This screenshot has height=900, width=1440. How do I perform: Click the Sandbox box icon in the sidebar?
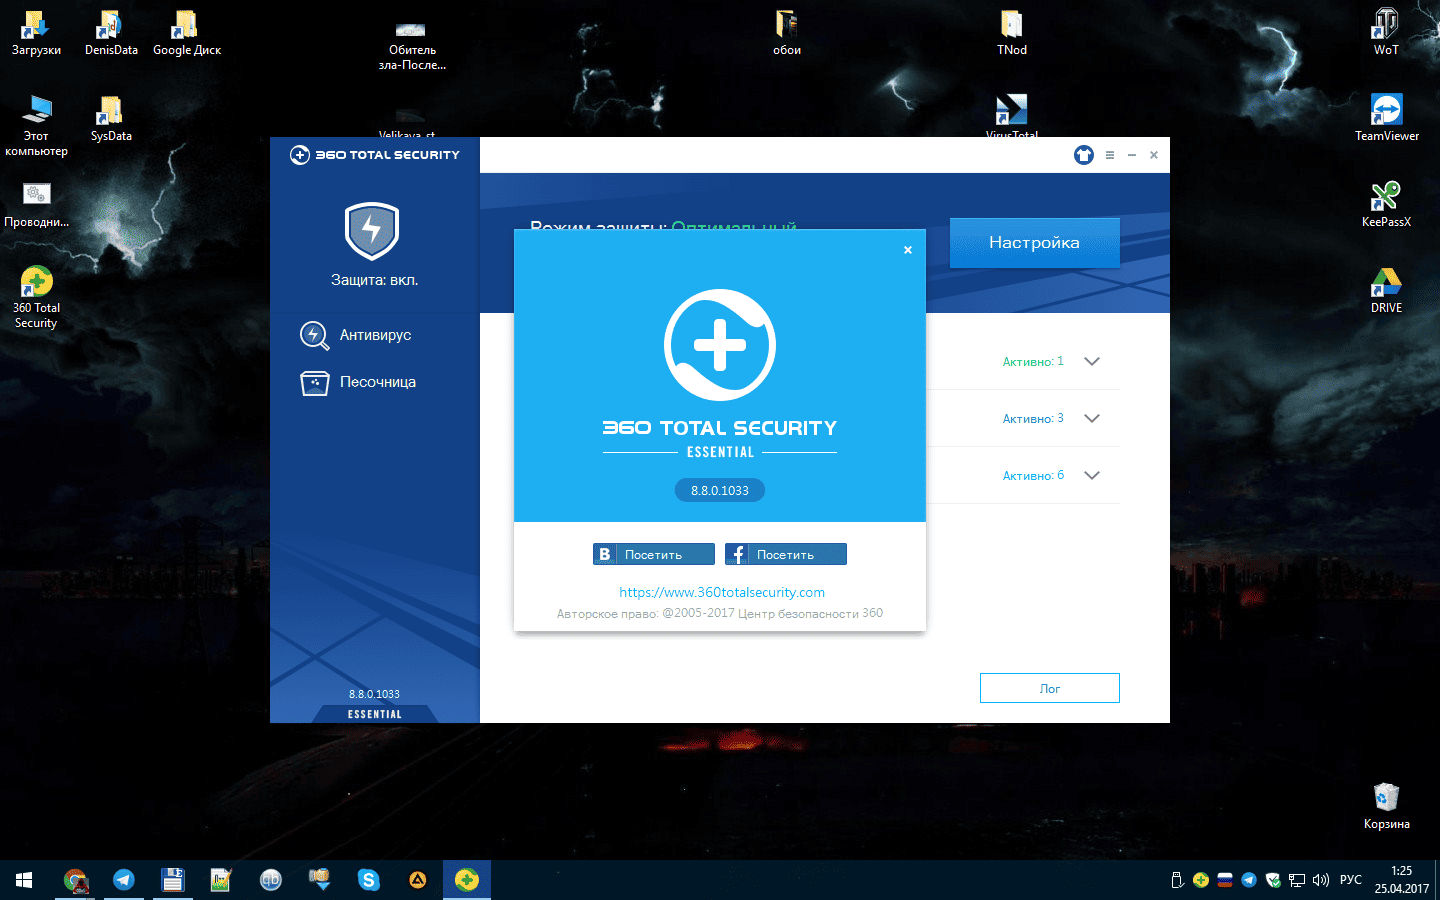pos(315,383)
